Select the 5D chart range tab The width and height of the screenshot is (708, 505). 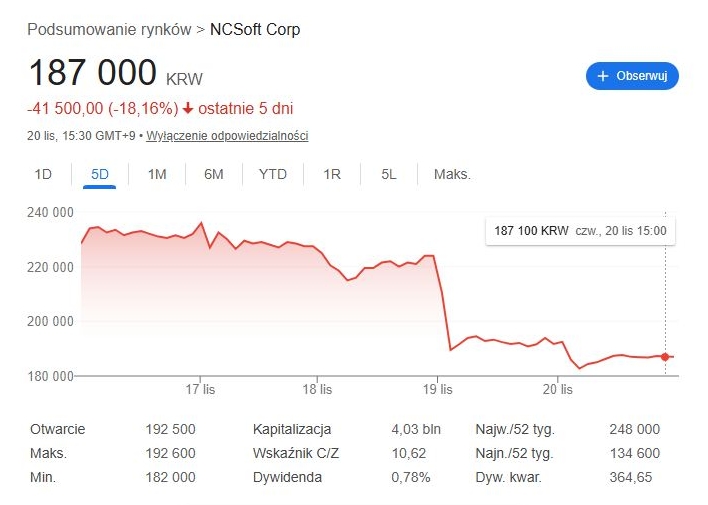tap(99, 174)
